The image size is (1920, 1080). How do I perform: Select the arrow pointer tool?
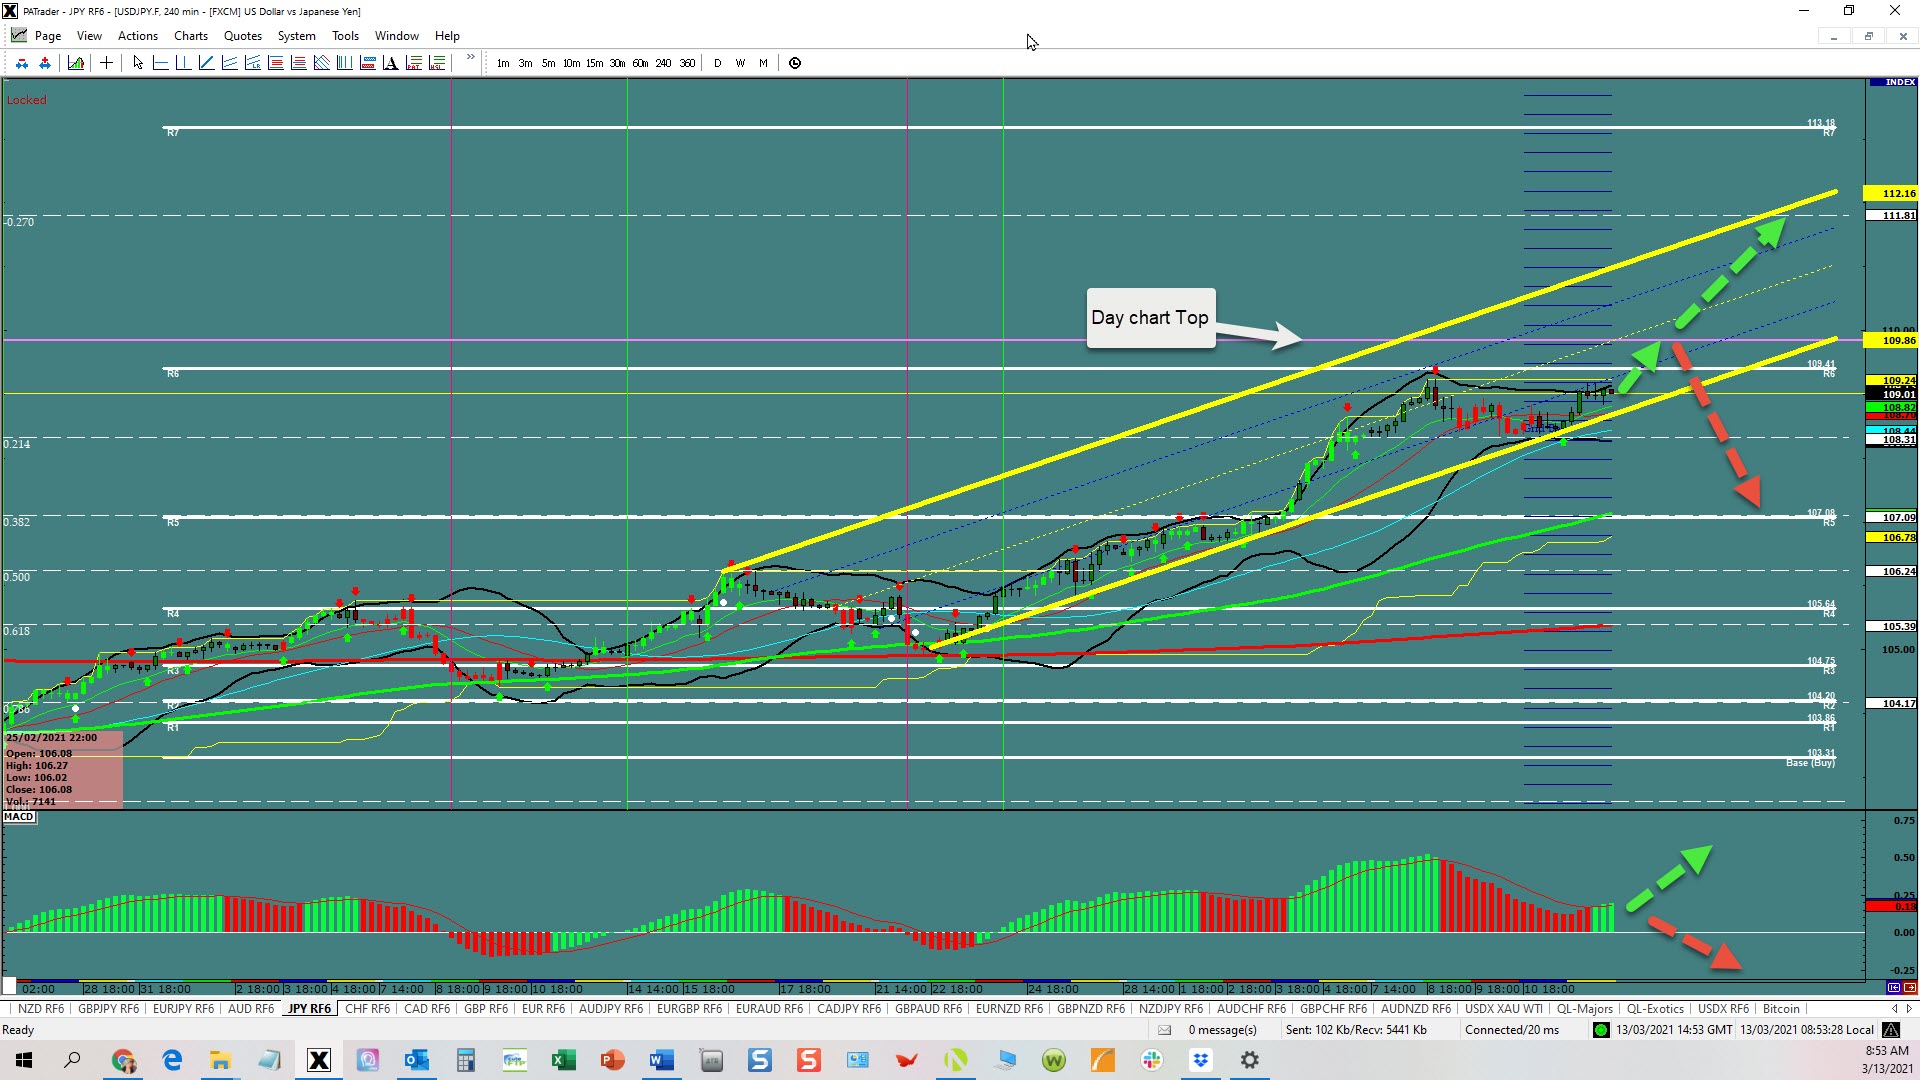click(x=138, y=63)
